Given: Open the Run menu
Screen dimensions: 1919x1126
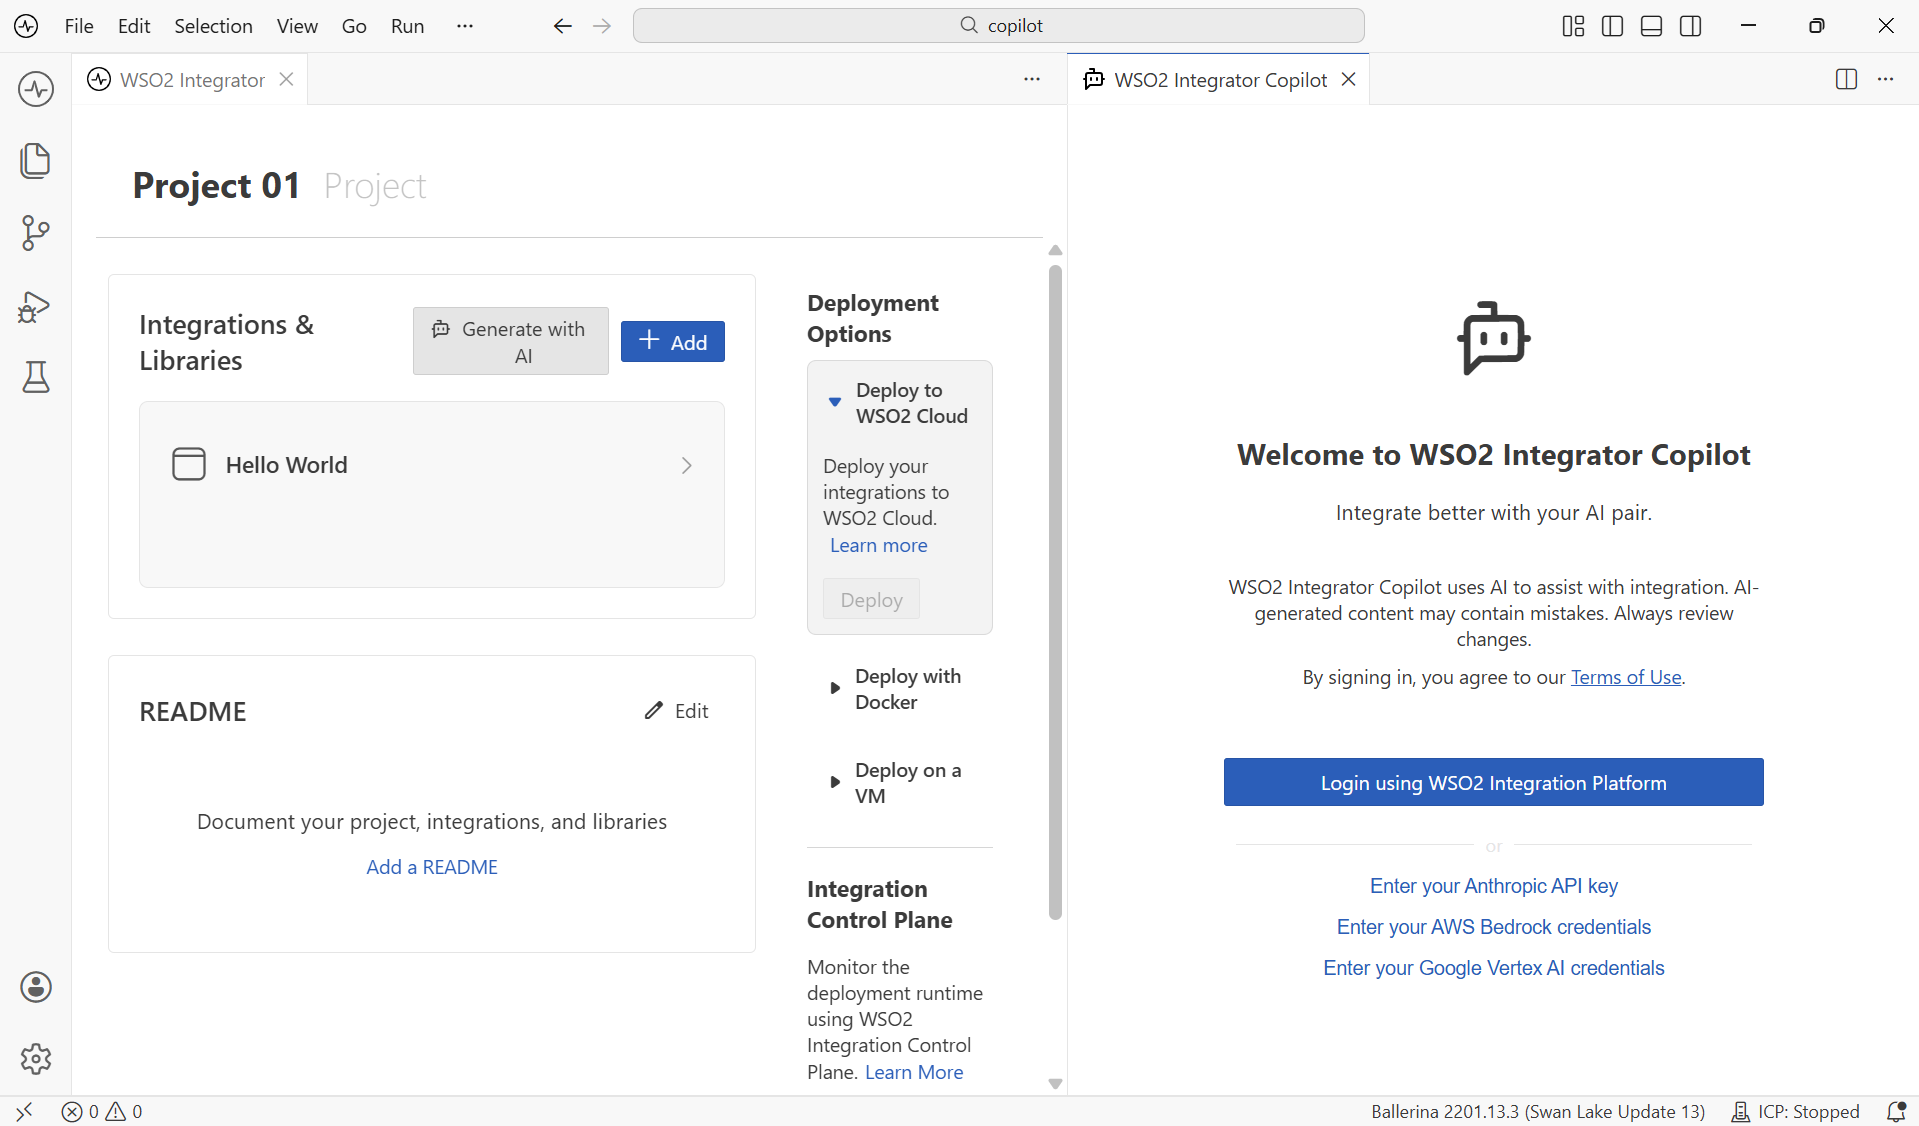Looking at the screenshot, I should tap(407, 26).
